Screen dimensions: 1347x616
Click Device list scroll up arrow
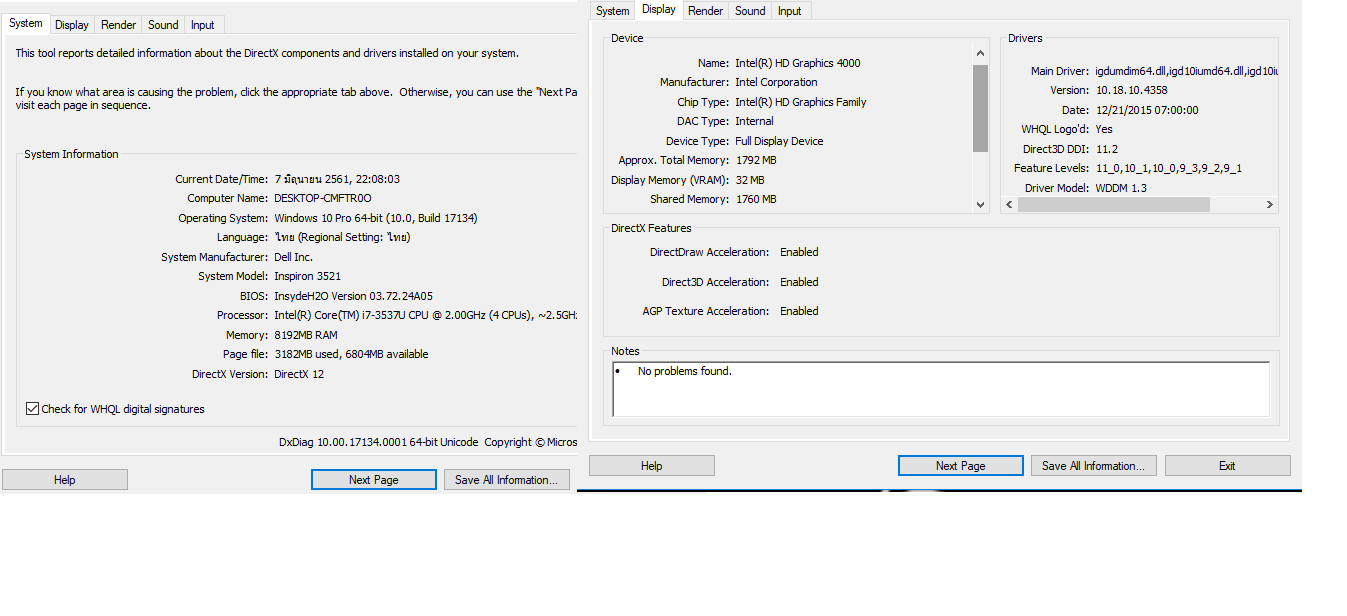tap(980, 53)
